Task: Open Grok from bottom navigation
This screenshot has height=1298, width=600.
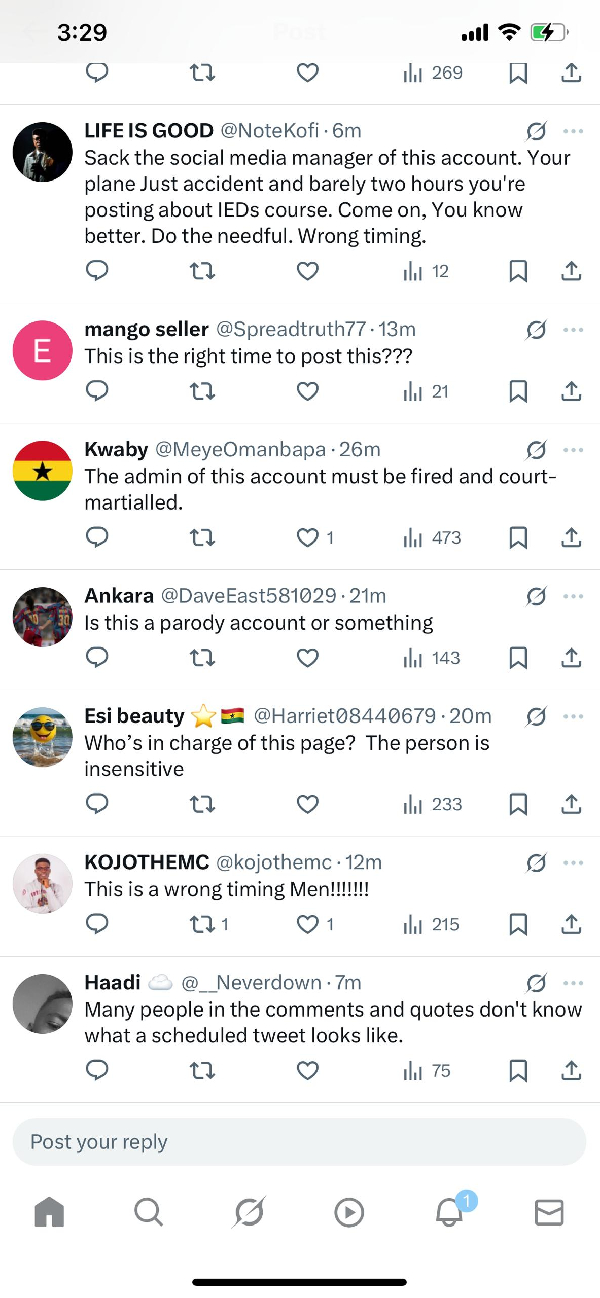Action: (x=248, y=1212)
